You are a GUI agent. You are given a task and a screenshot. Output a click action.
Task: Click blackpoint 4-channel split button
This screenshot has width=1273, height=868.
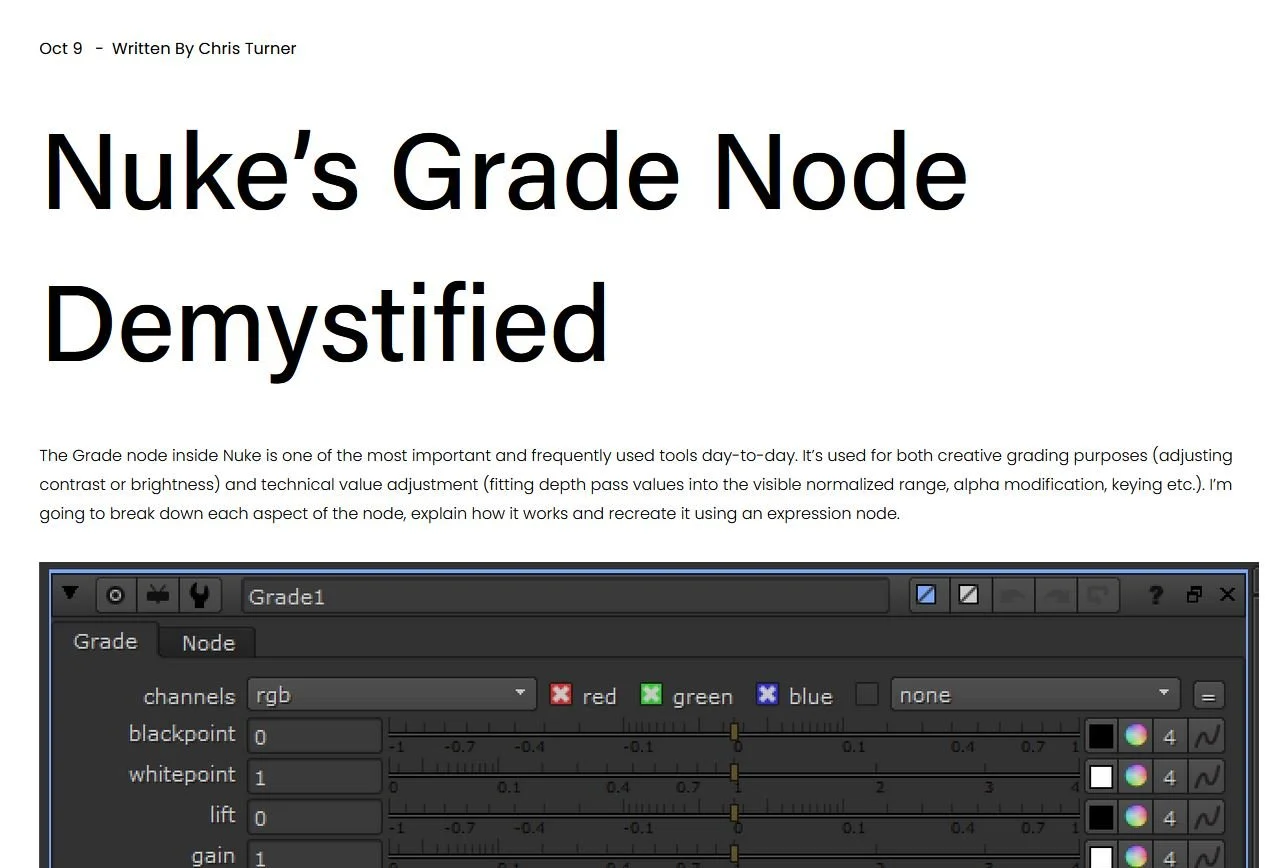pos(1169,736)
